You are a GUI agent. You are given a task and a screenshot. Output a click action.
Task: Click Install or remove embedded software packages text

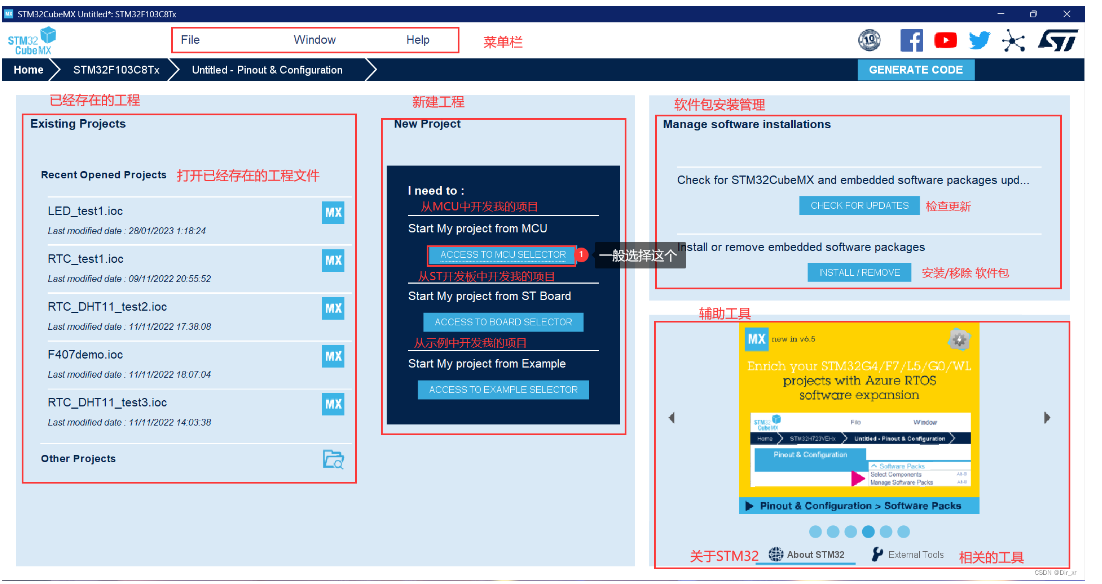(x=801, y=247)
